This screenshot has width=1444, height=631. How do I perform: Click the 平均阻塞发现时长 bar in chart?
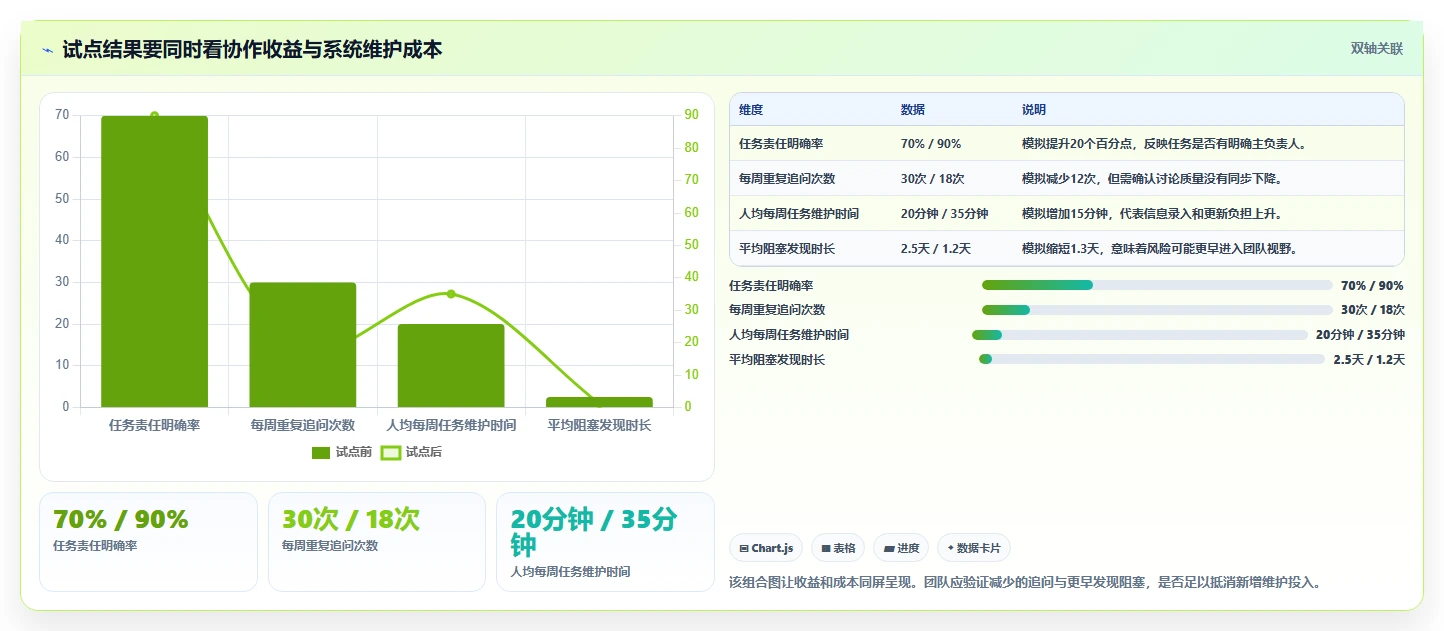(x=599, y=402)
